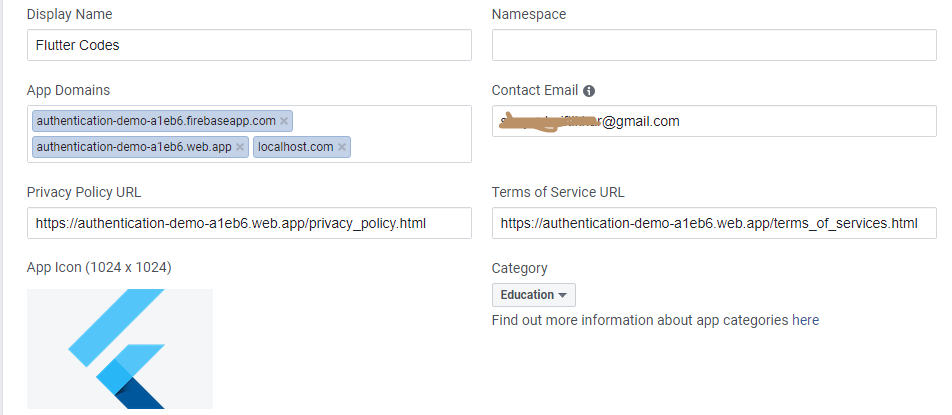The height and width of the screenshot is (415, 952).
Task: Click the empty Namespace field
Action: point(714,45)
